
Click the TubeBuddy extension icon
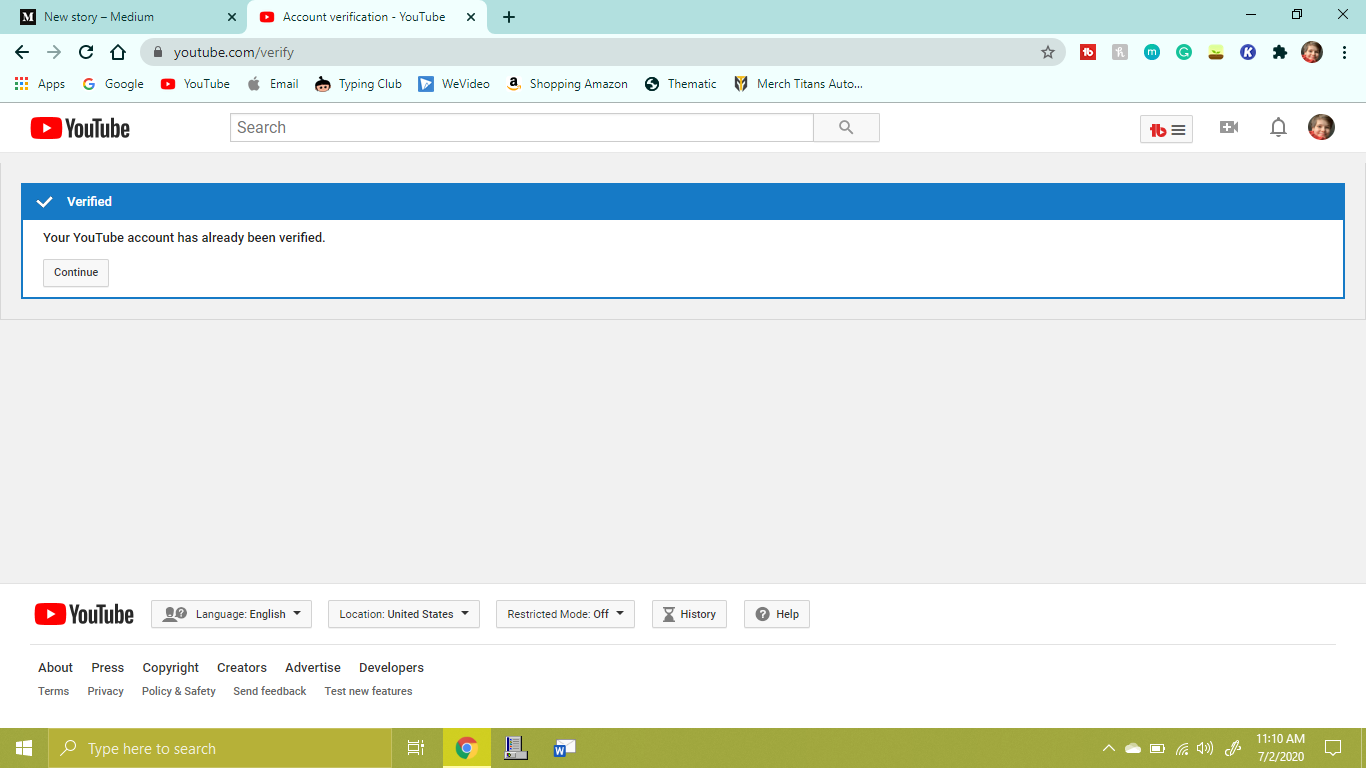coord(1088,52)
